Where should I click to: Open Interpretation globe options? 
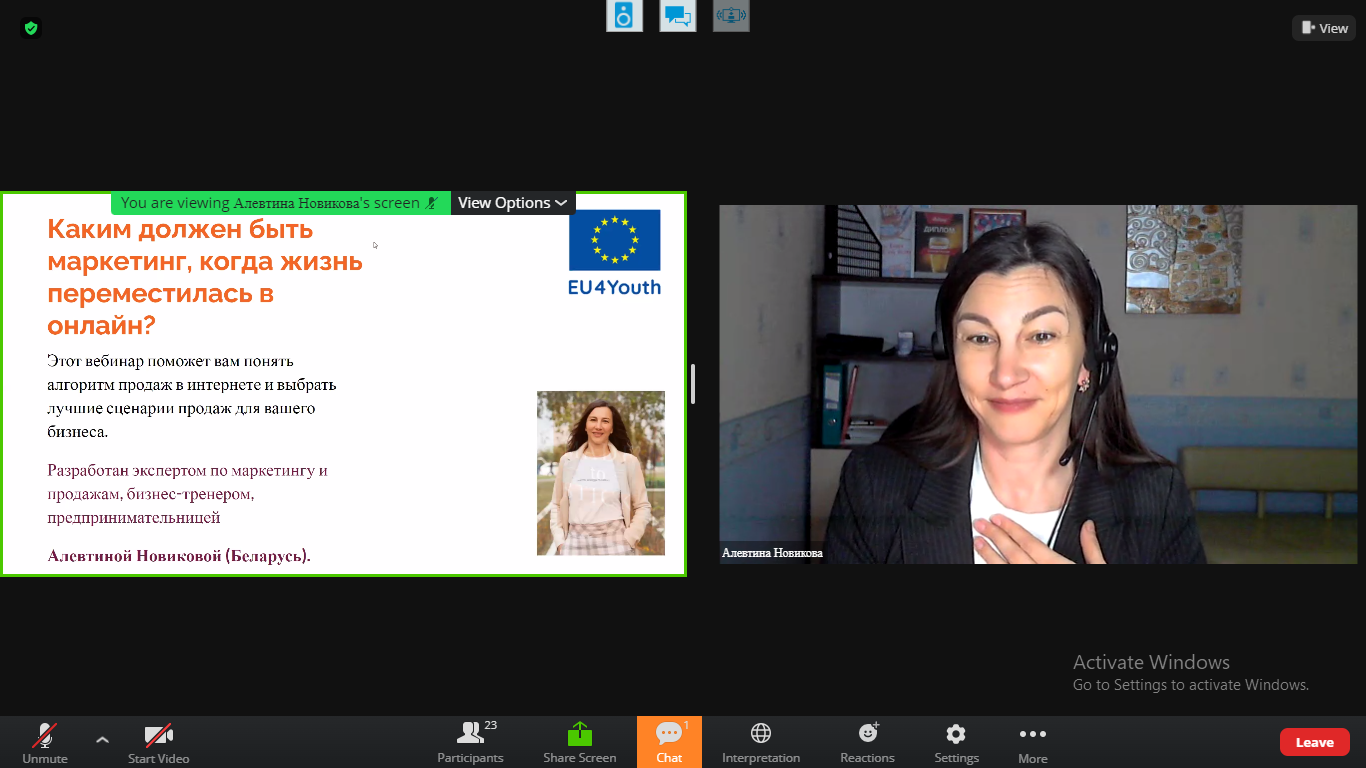[761, 742]
